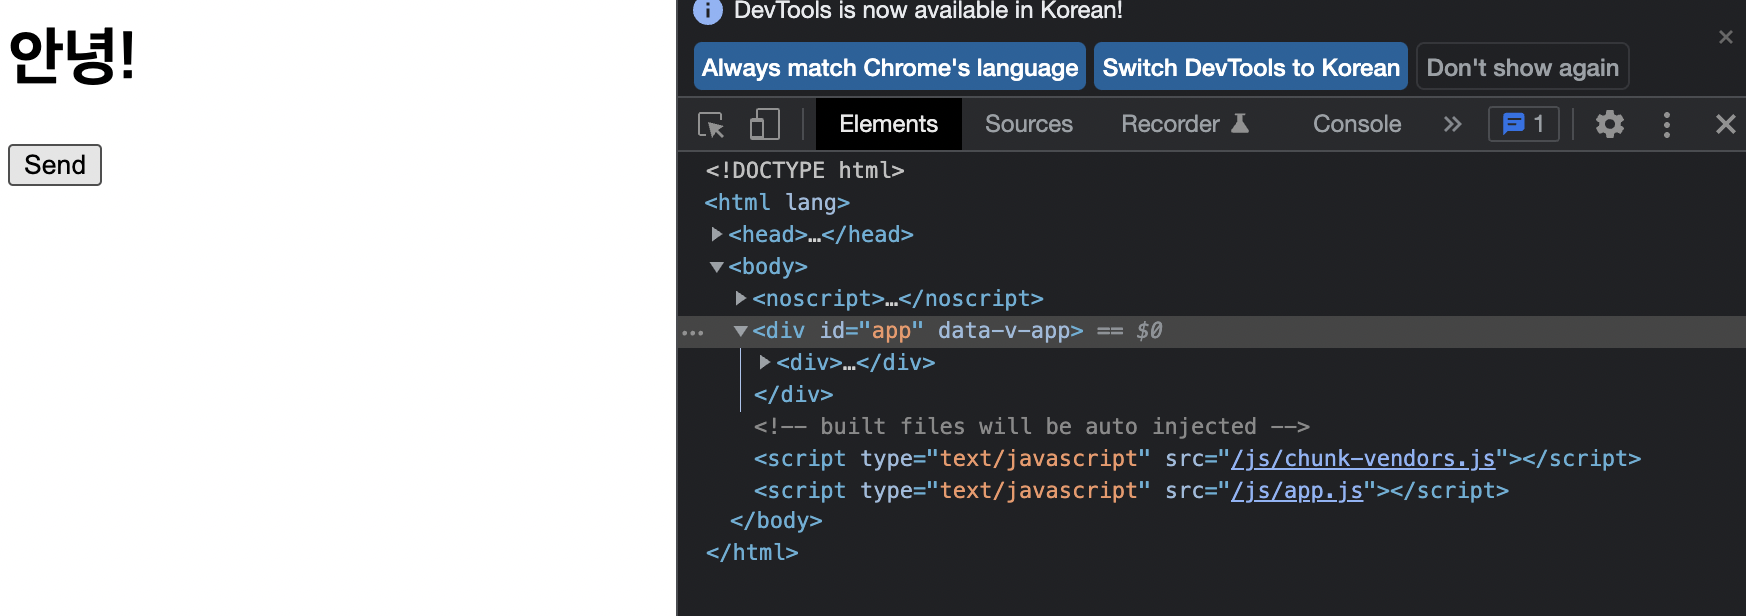Open the issues counter showing 1
The width and height of the screenshot is (1746, 616).
(1523, 124)
